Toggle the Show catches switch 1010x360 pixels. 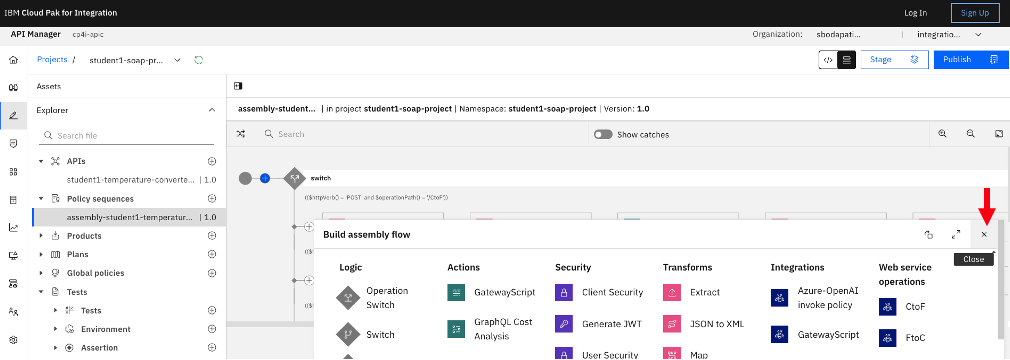[x=603, y=135]
